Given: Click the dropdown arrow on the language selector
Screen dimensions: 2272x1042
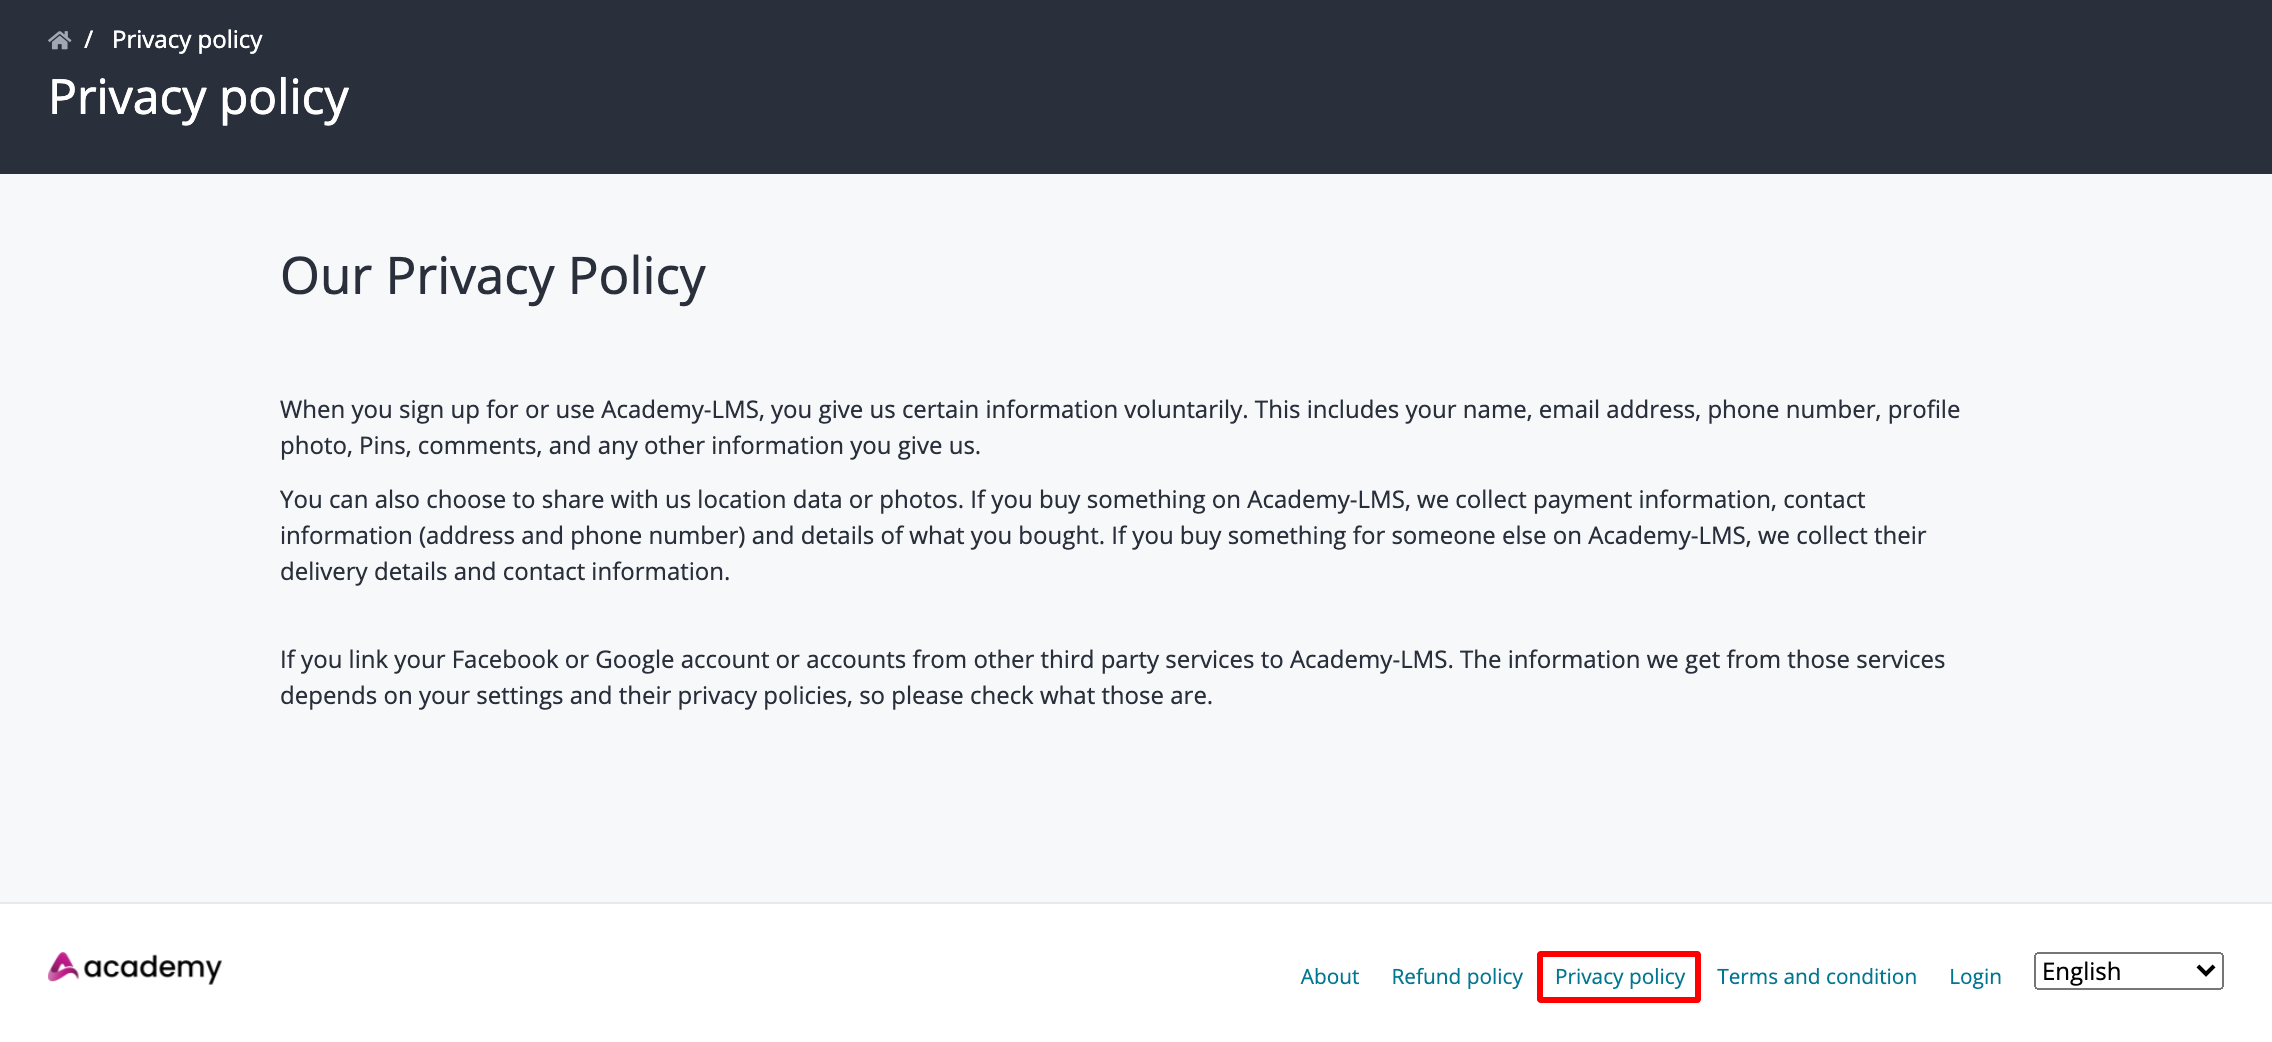Looking at the screenshot, I should [x=2205, y=970].
